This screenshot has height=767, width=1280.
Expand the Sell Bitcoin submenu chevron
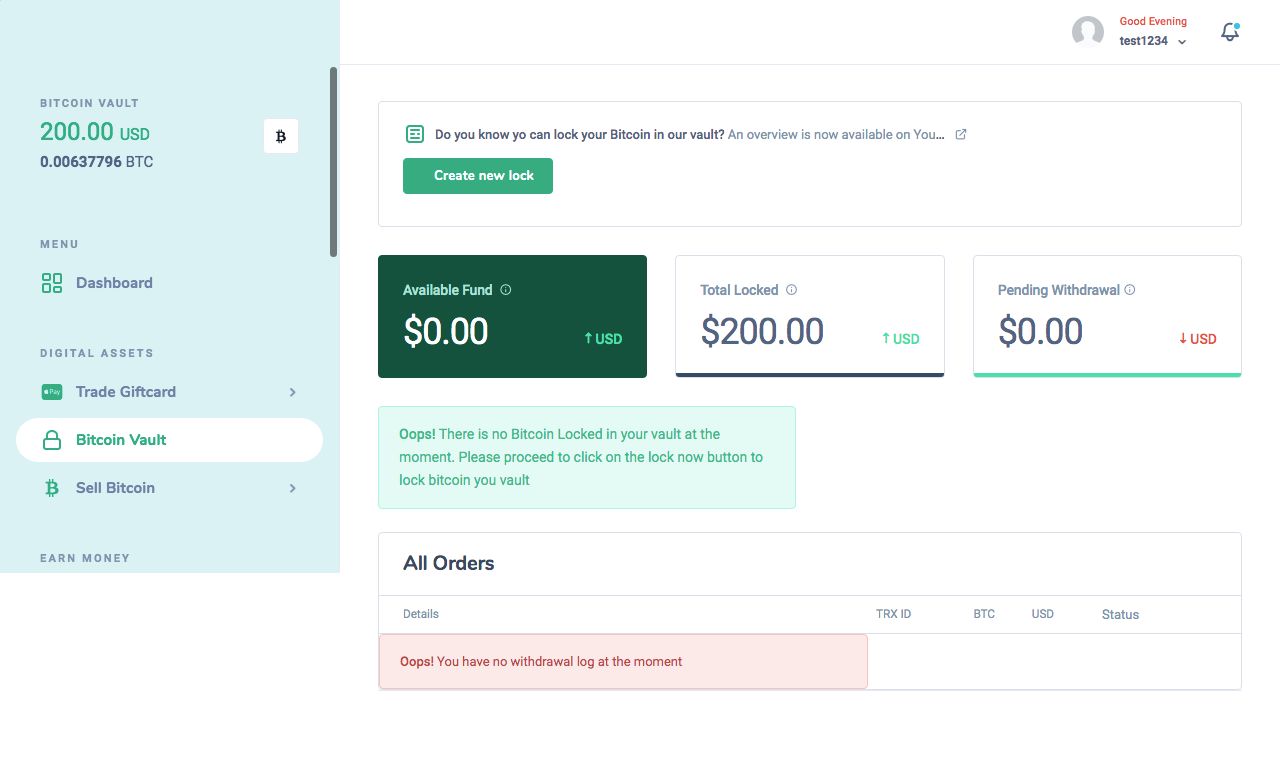pyautogui.click(x=293, y=488)
